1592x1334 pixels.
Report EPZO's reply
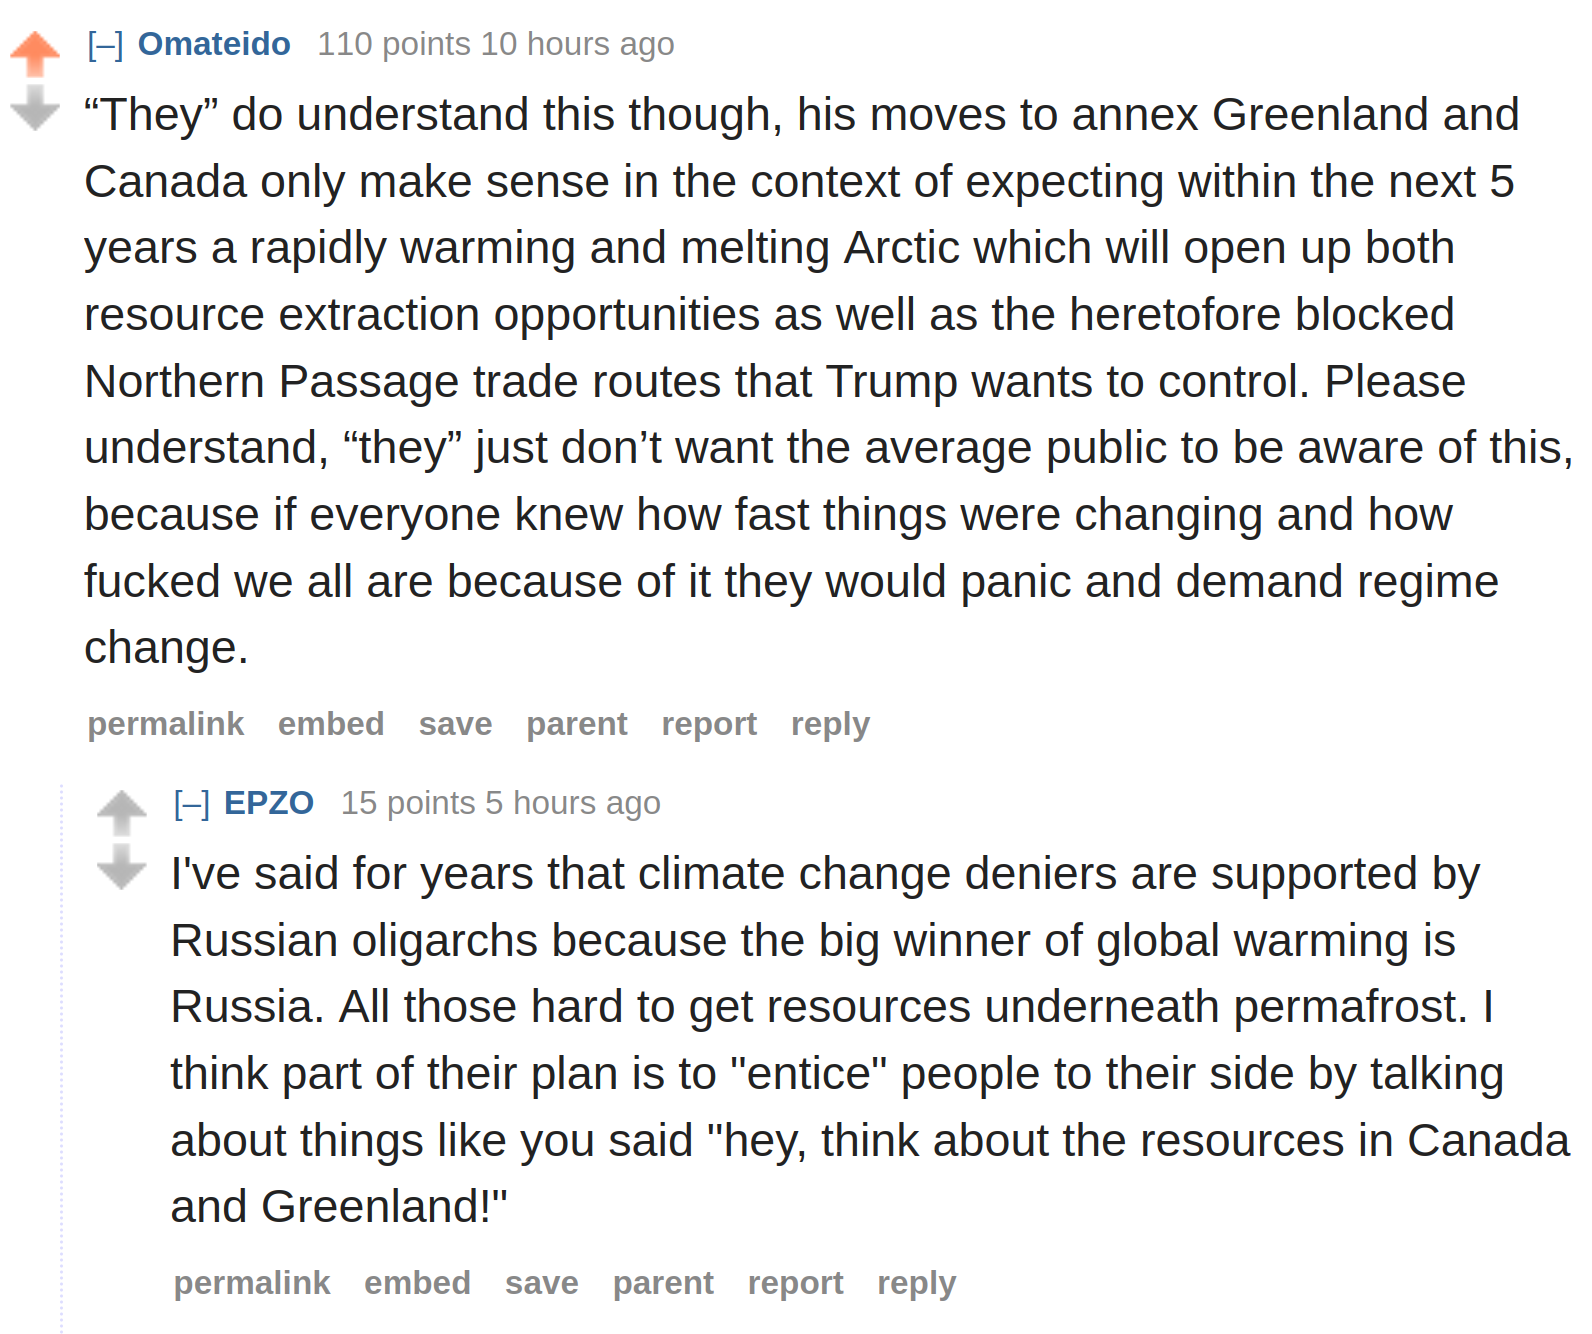point(795,1283)
